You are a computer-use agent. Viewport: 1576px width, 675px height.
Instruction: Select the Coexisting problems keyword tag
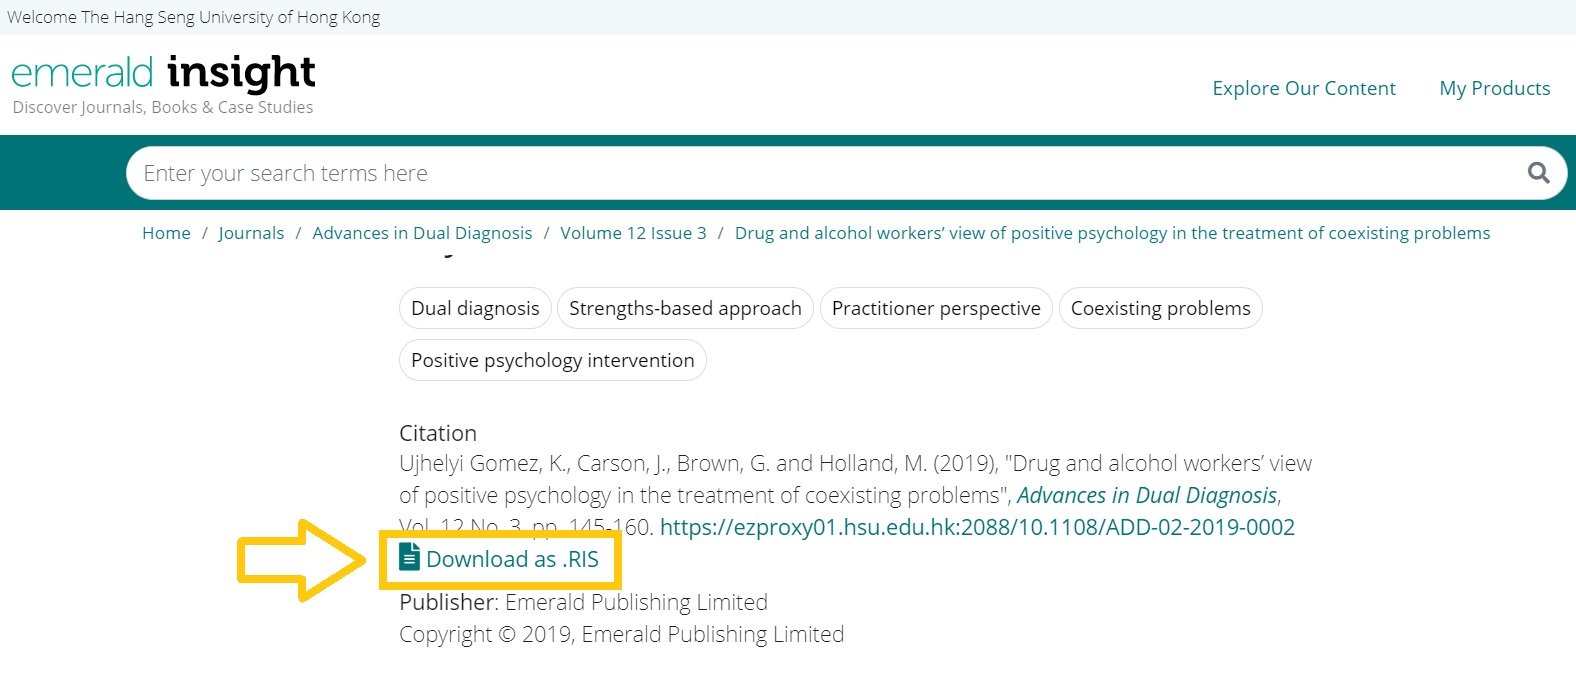click(x=1160, y=308)
